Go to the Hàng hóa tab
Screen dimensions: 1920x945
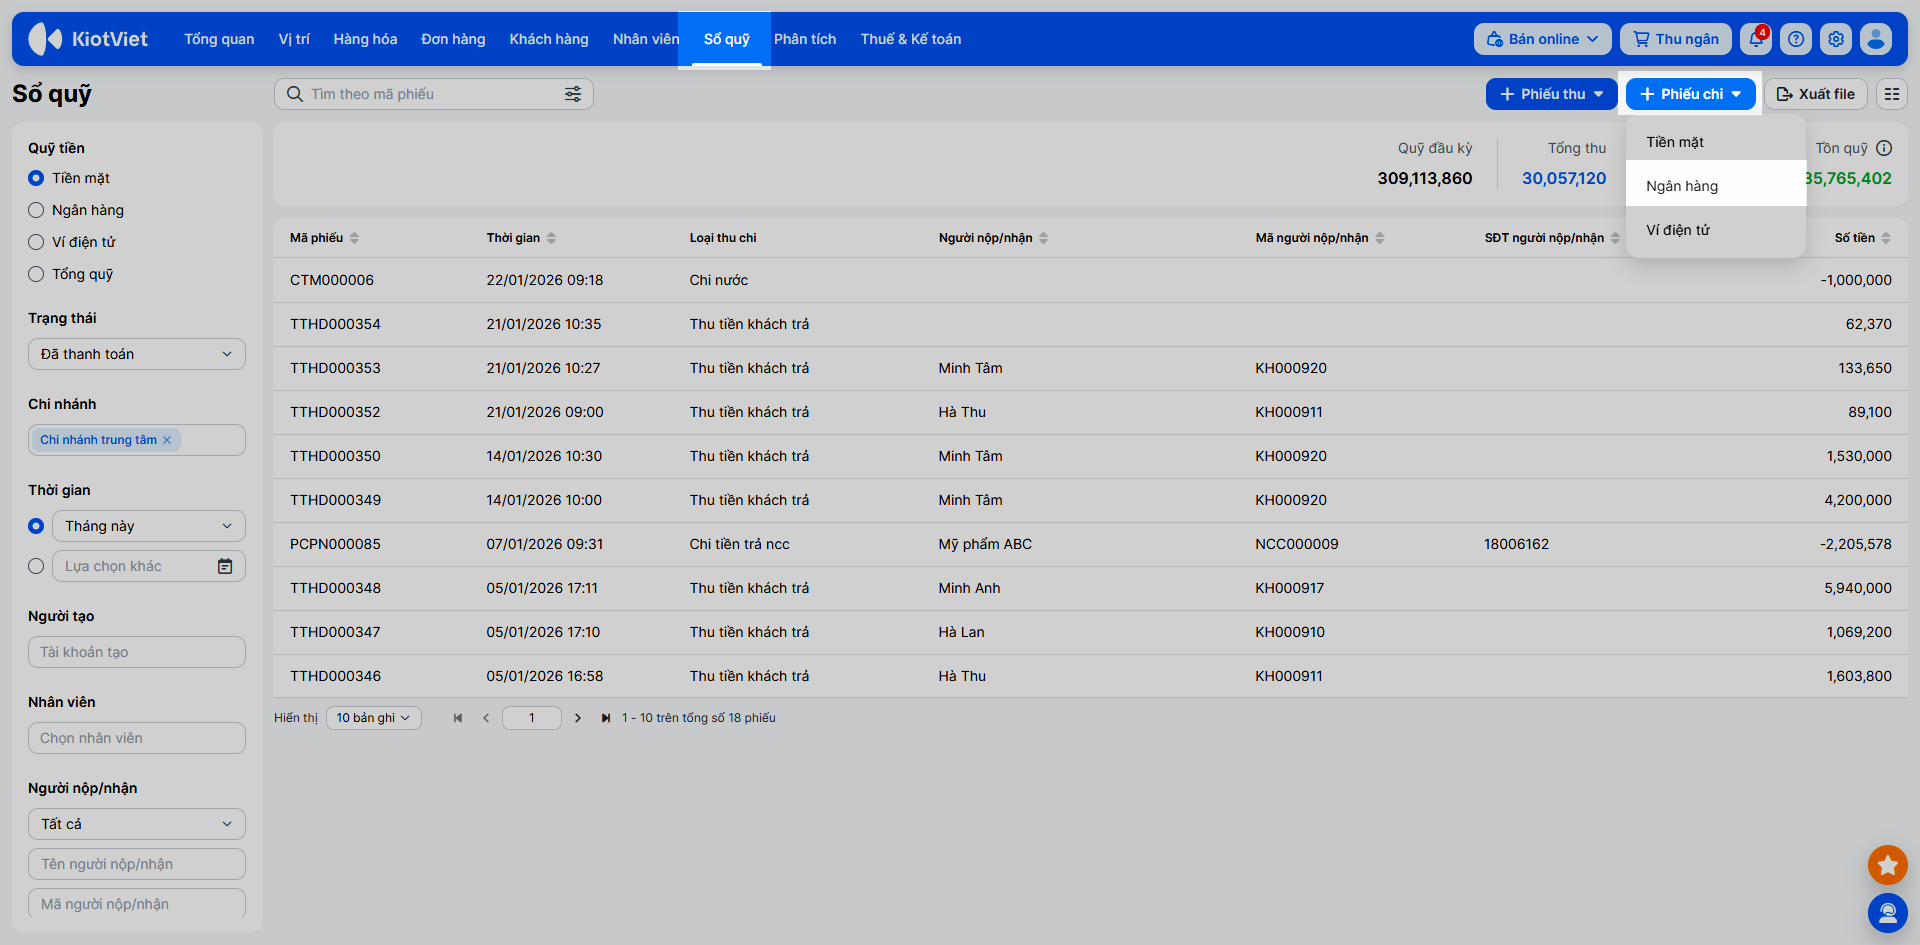[x=365, y=39]
